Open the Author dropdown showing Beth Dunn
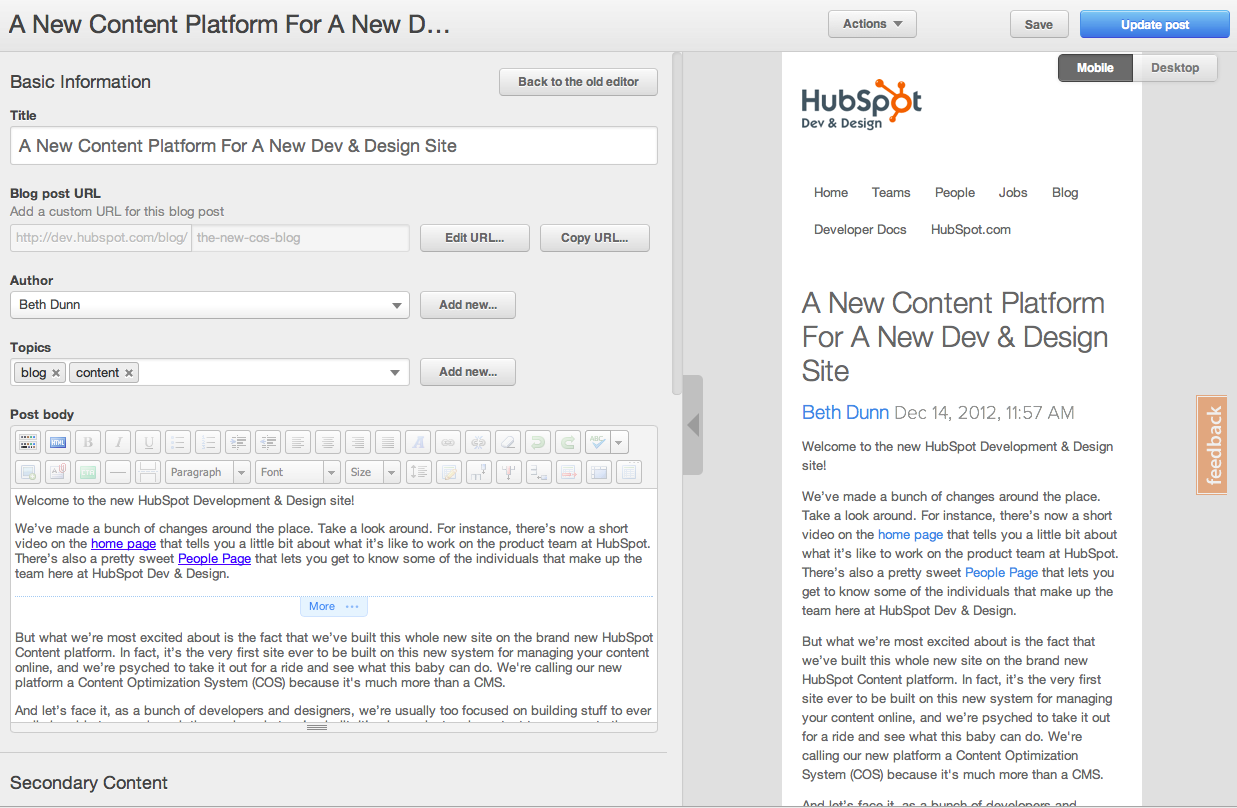1237x808 pixels. pos(210,305)
